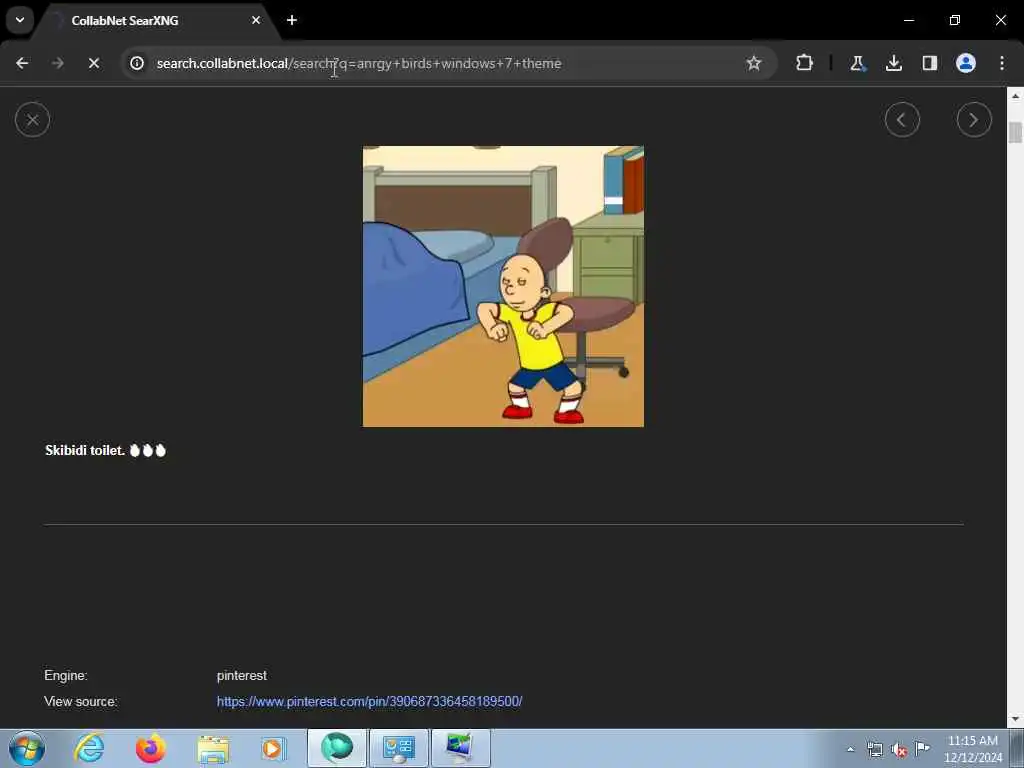Open the Action Center flag icon

coord(922,748)
